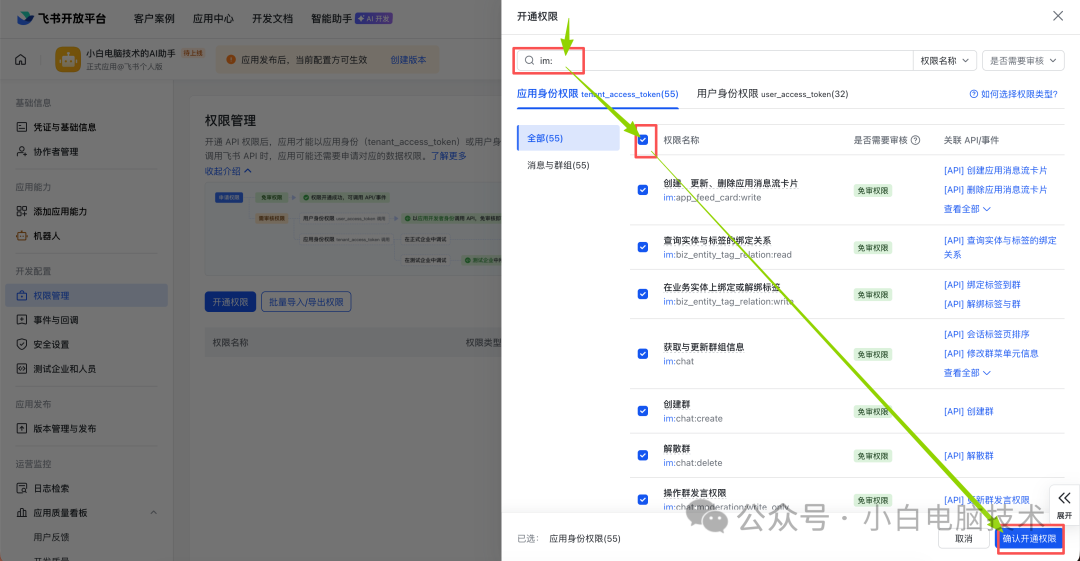Open [API] 创建应用消息流卡片 link

995,170
